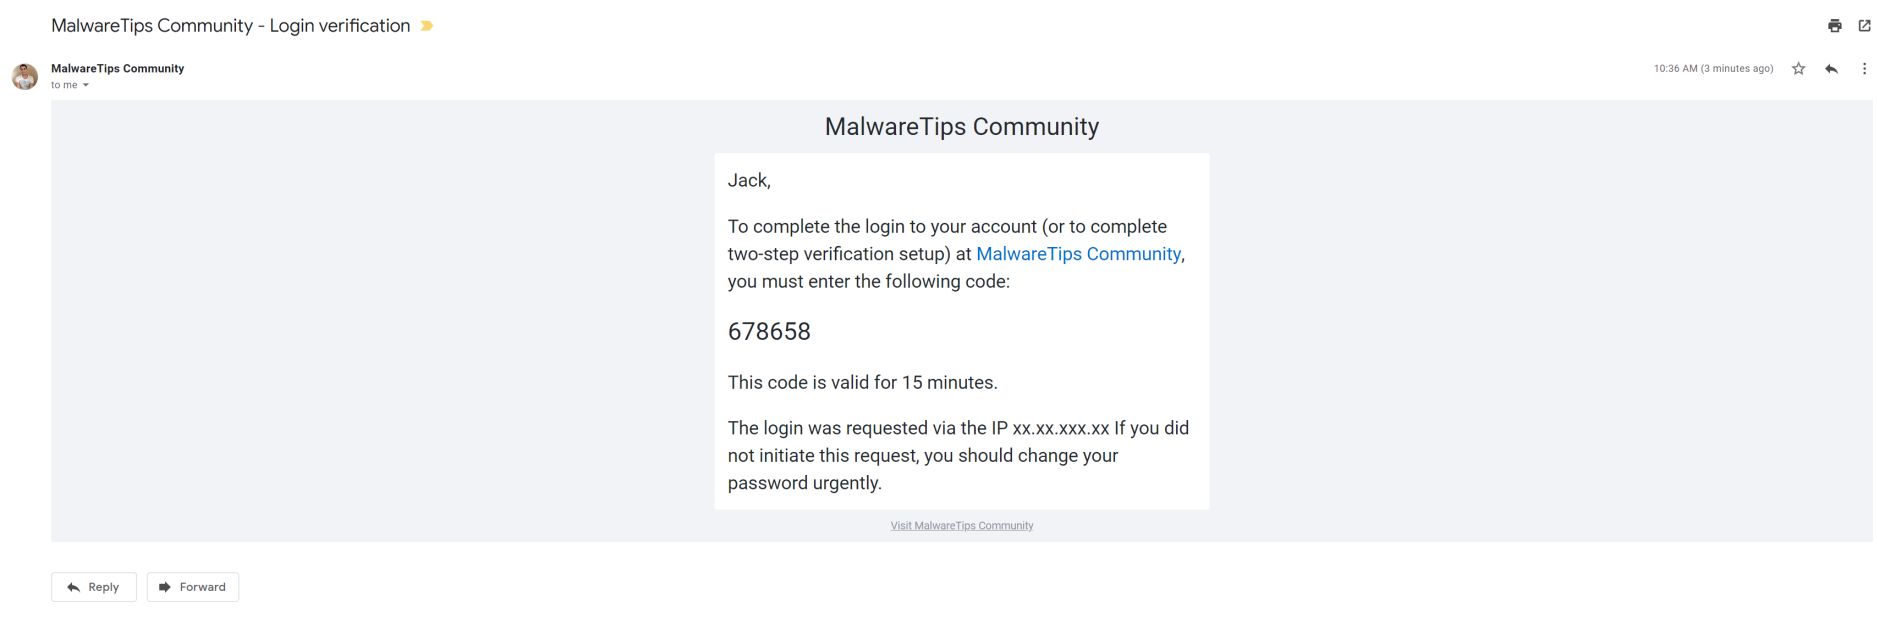Click the email subject line
This screenshot has width=1877, height=625.
[x=230, y=26]
